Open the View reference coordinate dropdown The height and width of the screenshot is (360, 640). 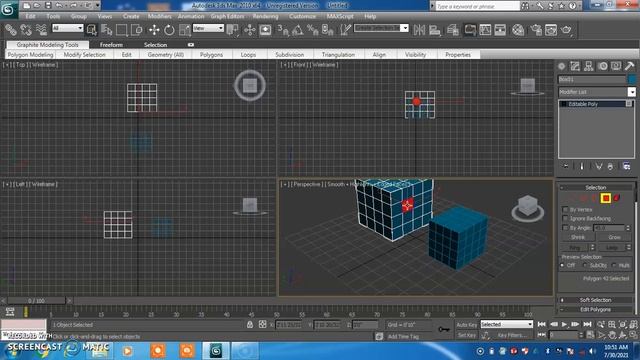208,28
